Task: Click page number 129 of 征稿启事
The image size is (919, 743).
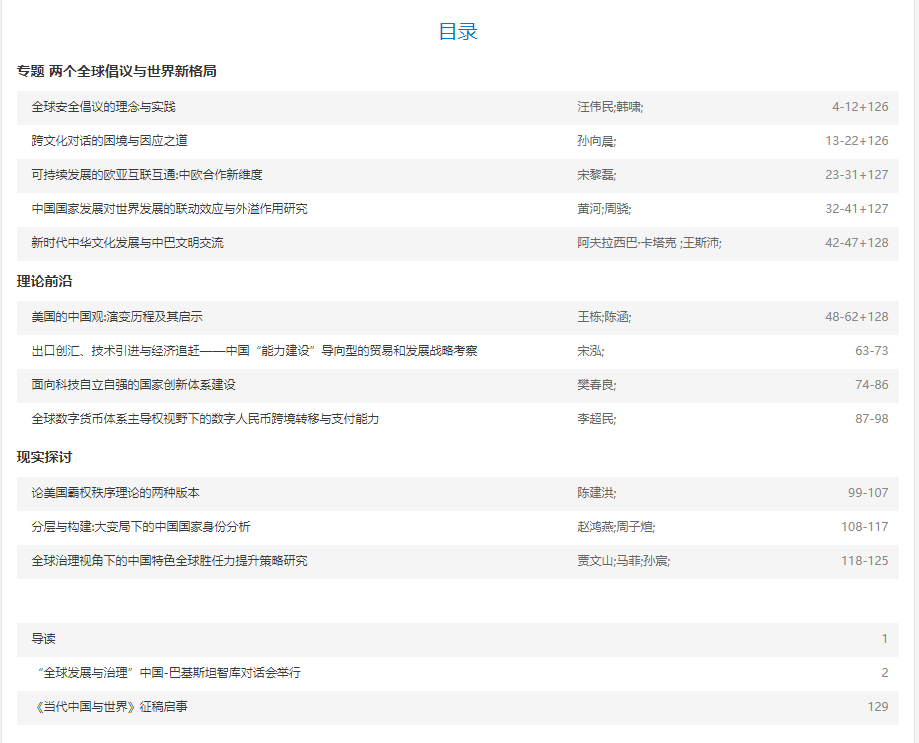Action: (x=878, y=707)
